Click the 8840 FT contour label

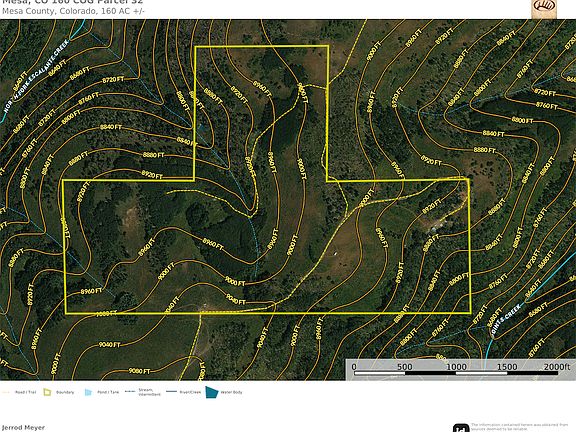pos(111,127)
